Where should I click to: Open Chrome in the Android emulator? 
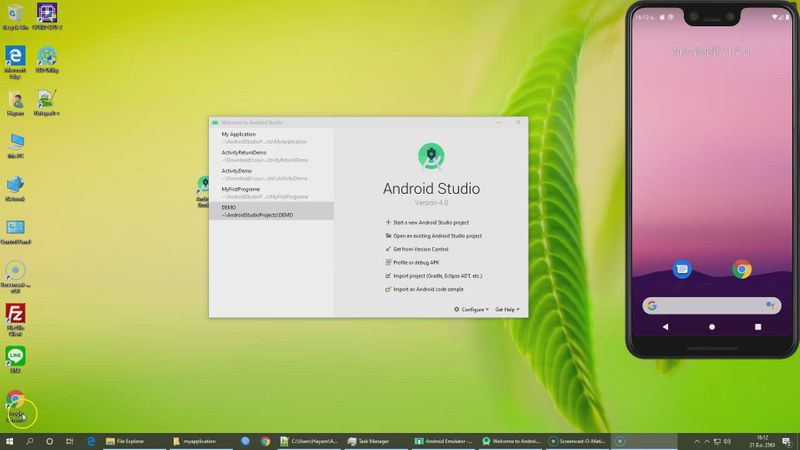click(741, 268)
